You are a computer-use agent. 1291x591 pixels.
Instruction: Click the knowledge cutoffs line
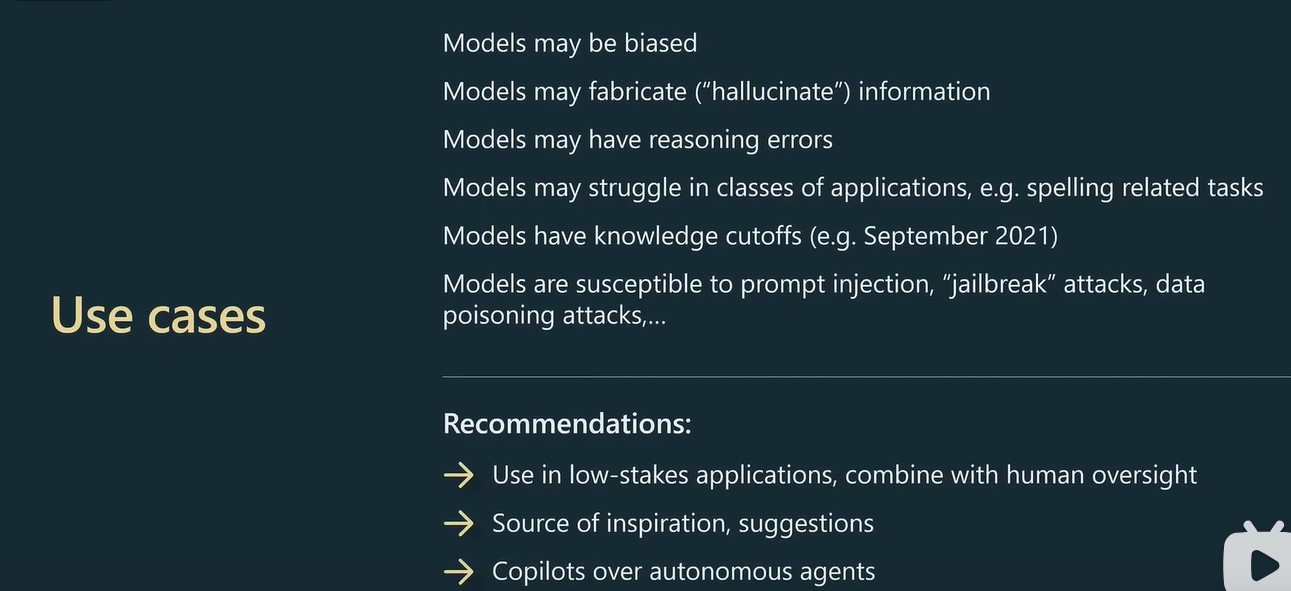click(x=750, y=235)
